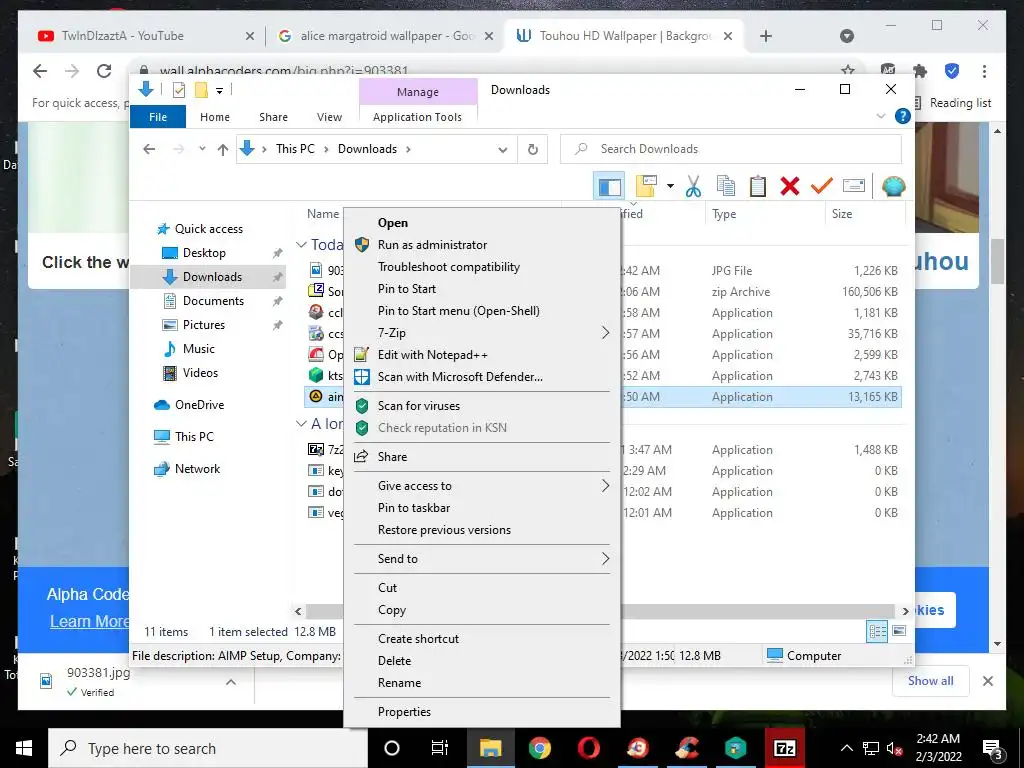Open recent locations dropdown in Explorer

[202, 149]
